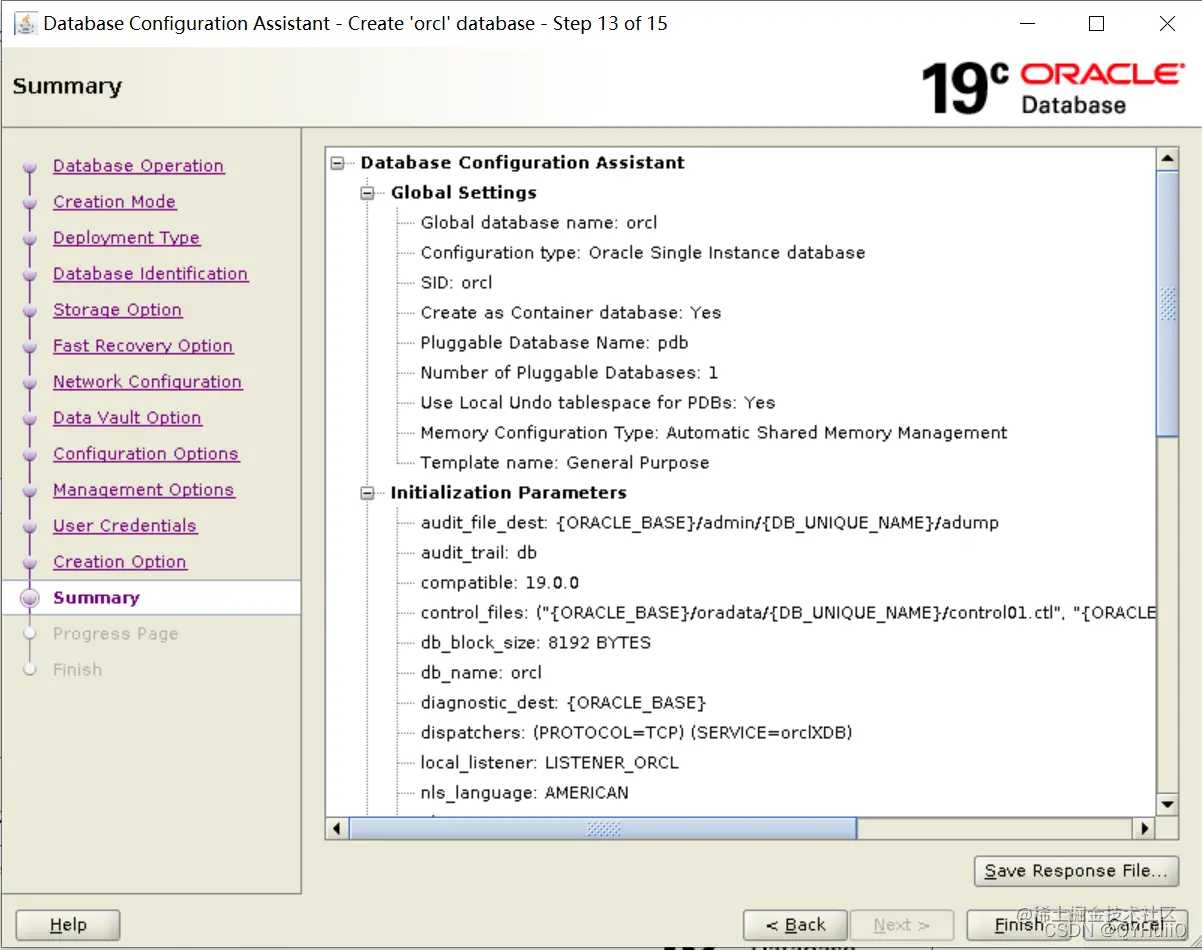Select the 'audit_trail: db' row
The width and height of the screenshot is (1202, 950).
click(479, 553)
